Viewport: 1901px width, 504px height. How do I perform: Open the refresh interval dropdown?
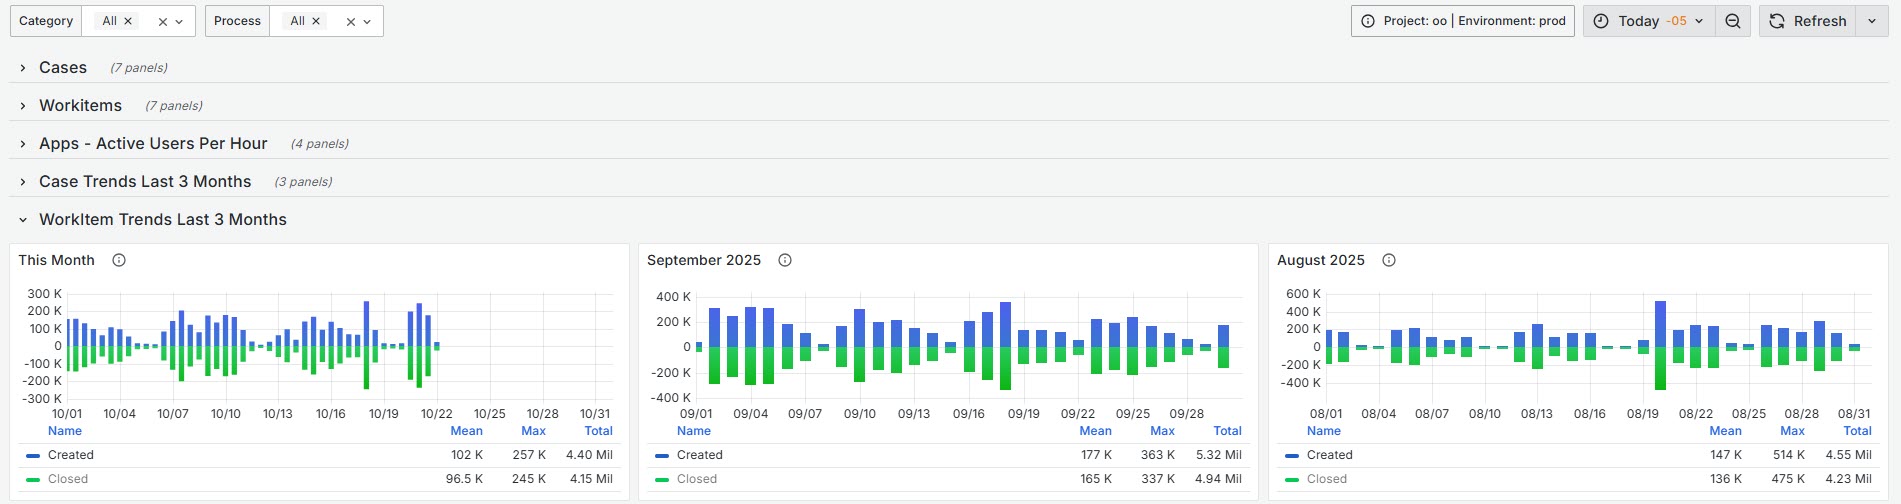coord(1872,21)
